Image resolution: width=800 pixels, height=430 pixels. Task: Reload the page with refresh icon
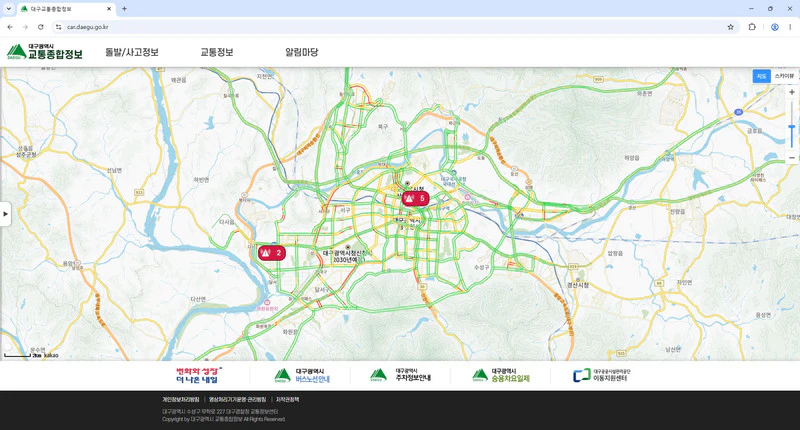(40, 27)
